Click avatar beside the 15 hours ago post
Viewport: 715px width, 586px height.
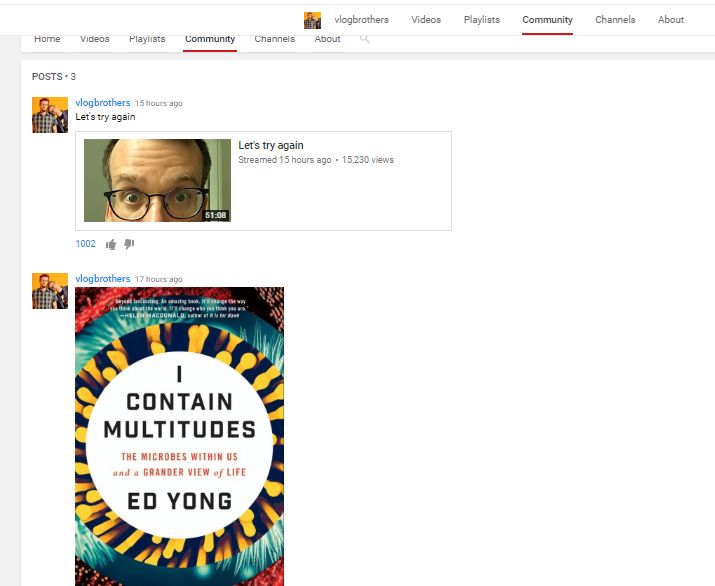50,115
